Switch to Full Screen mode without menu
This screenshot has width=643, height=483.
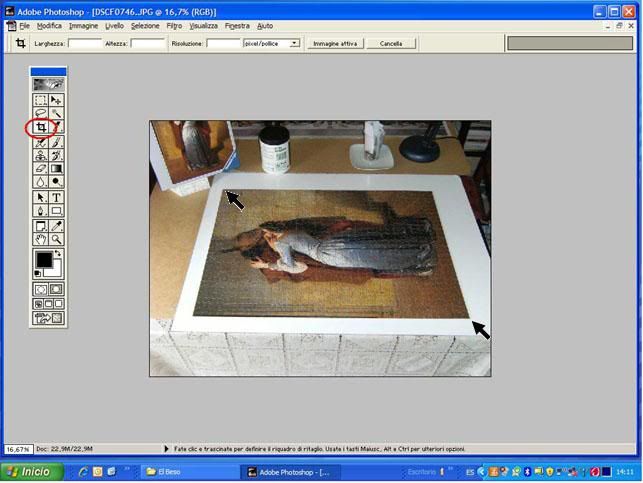(59, 304)
